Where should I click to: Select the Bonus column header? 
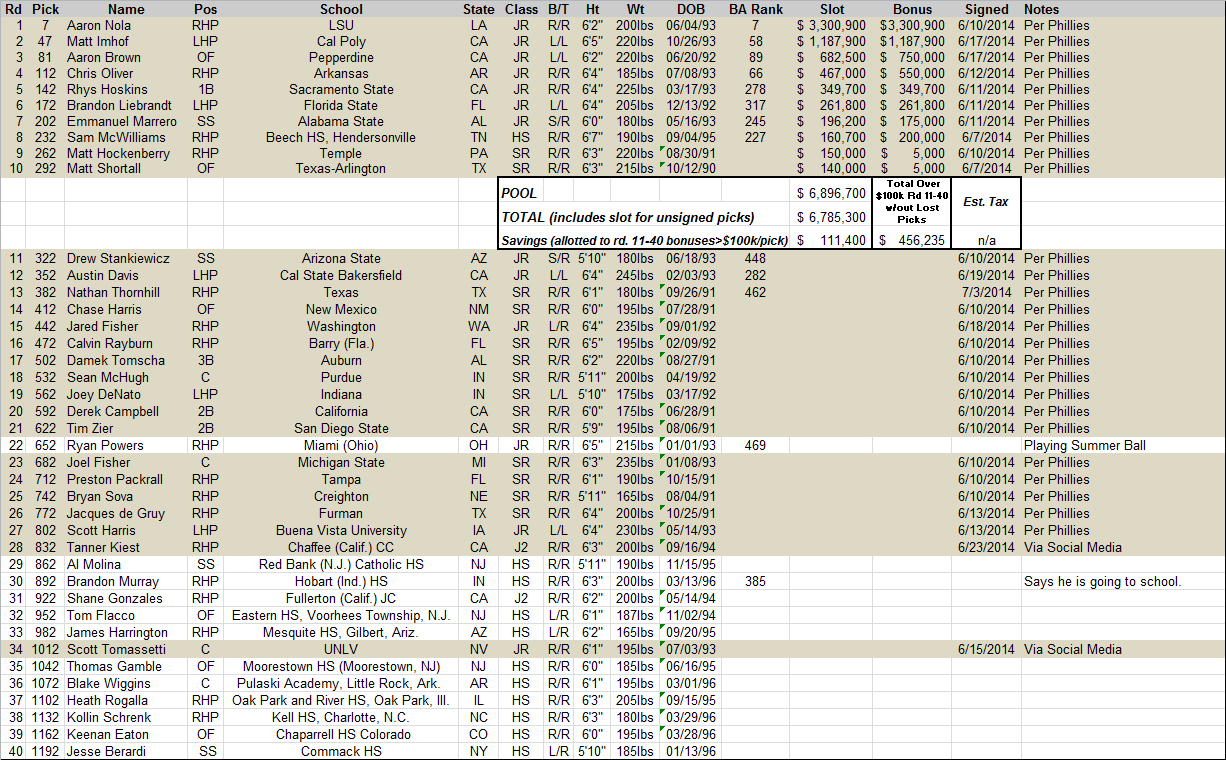coord(912,9)
